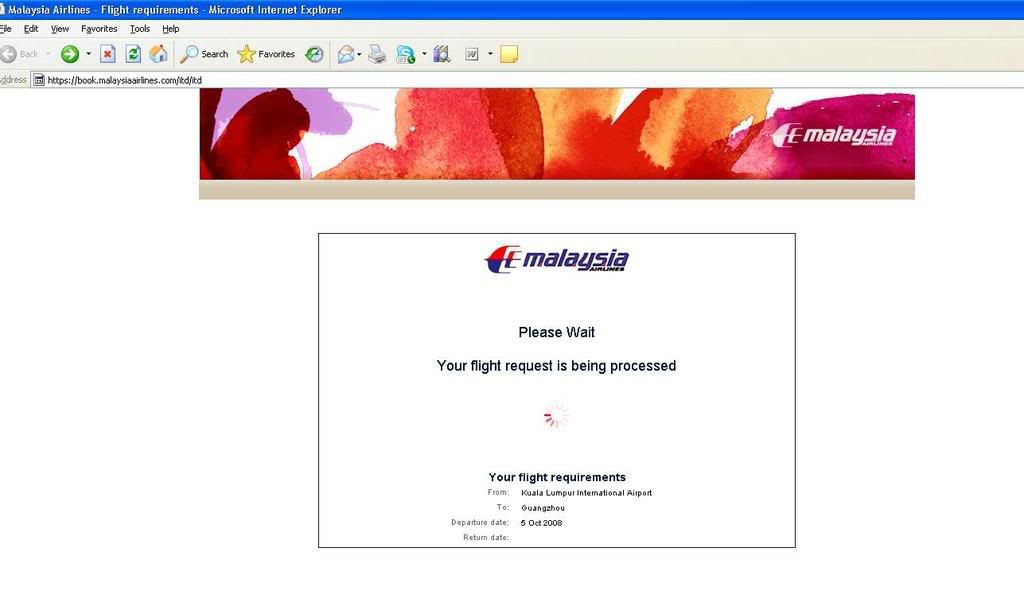Screen dimensions: 1024x614
Task: Click the Skype toolbar icon
Action: pos(406,54)
